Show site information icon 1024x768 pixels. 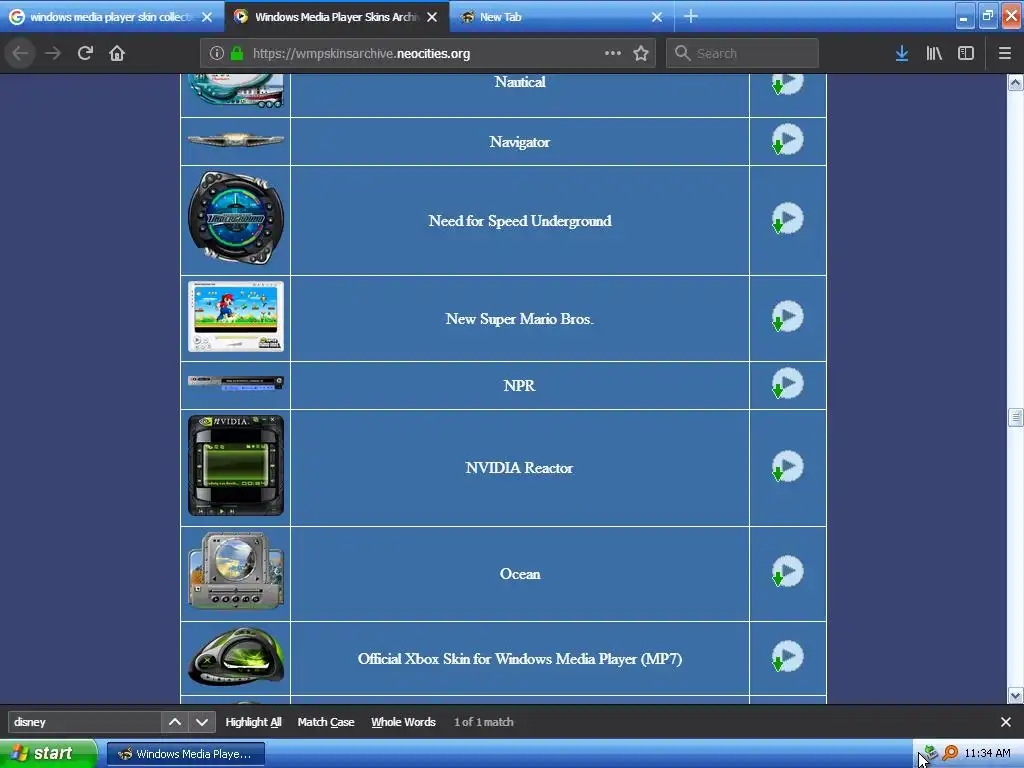pos(217,54)
